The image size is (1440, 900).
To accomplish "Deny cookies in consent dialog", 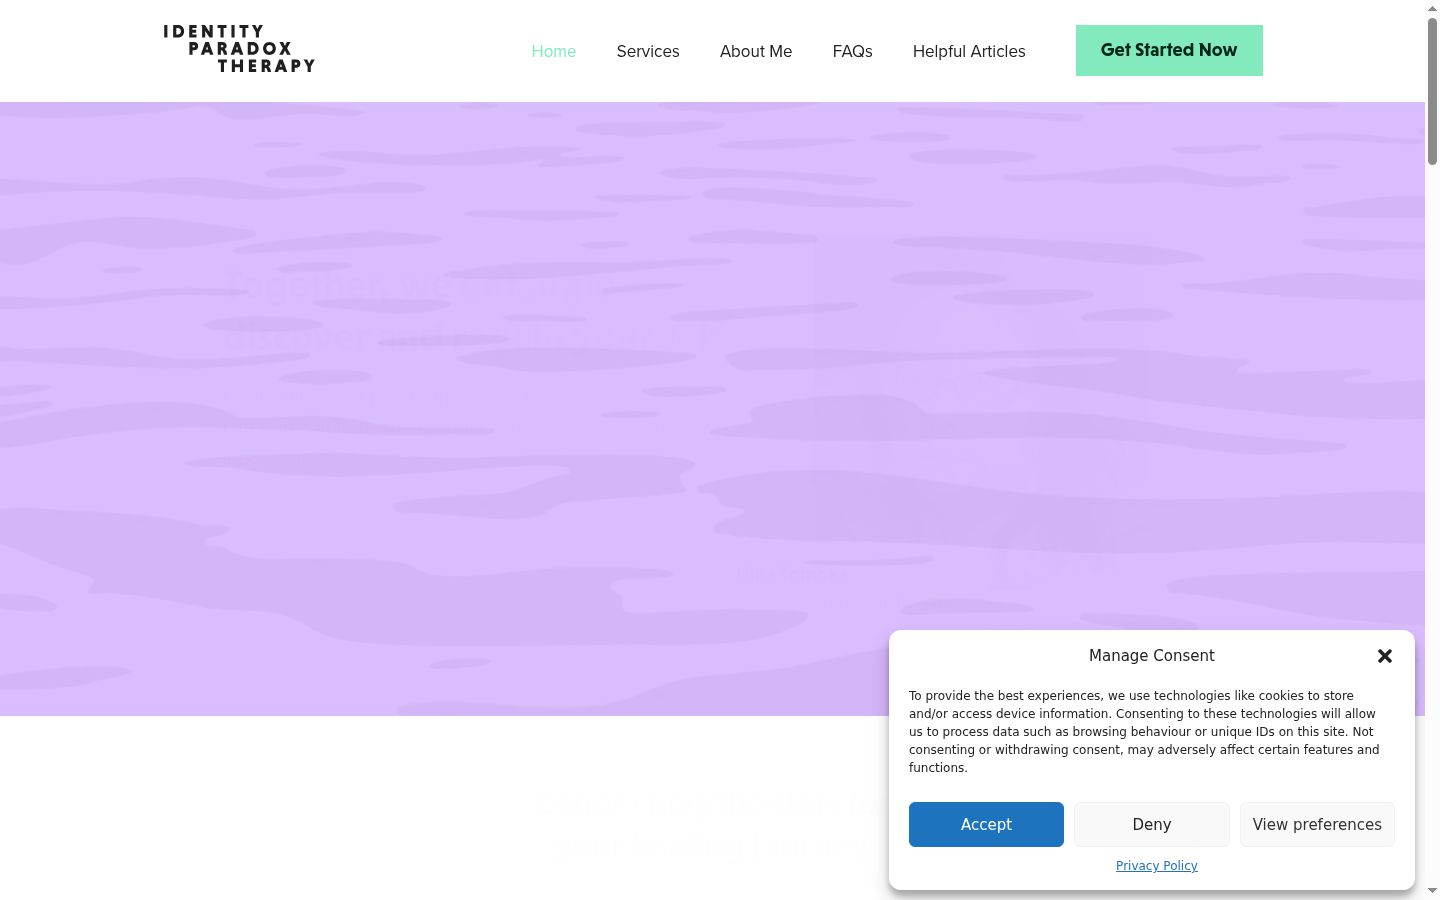I will click(1152, 824).
